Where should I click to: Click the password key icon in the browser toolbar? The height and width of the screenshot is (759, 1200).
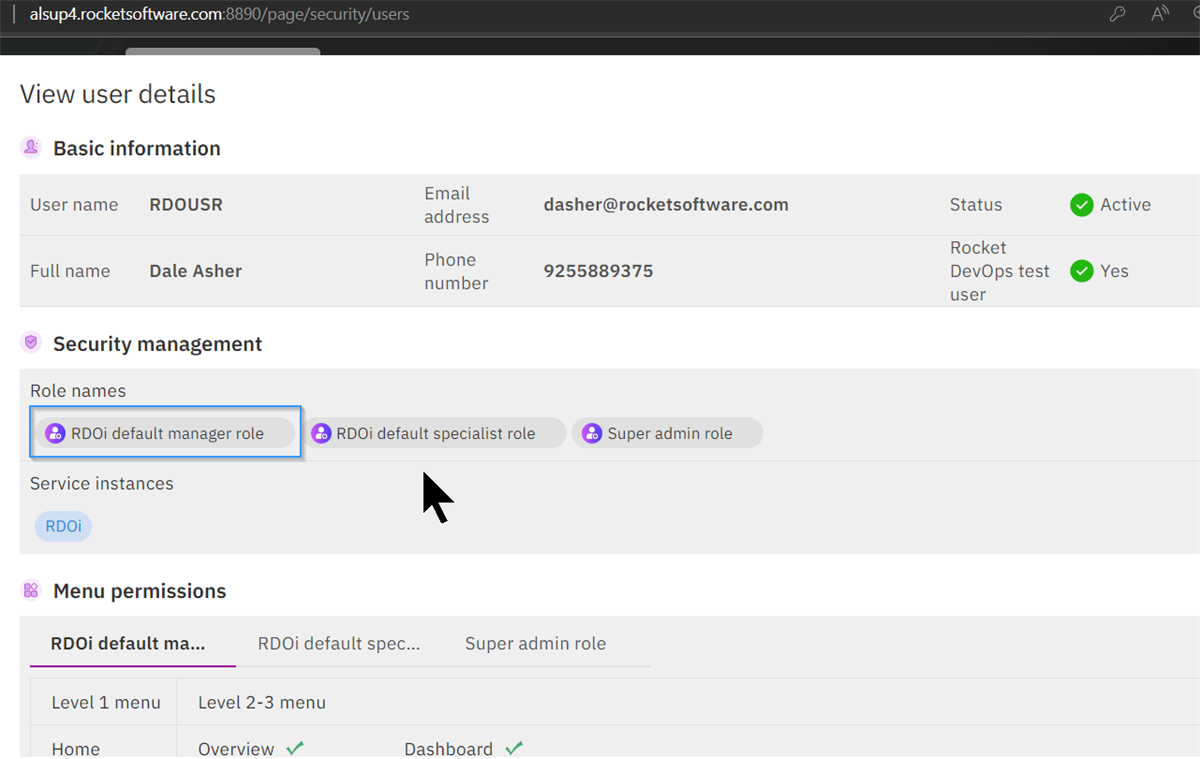pos(1117,14)
